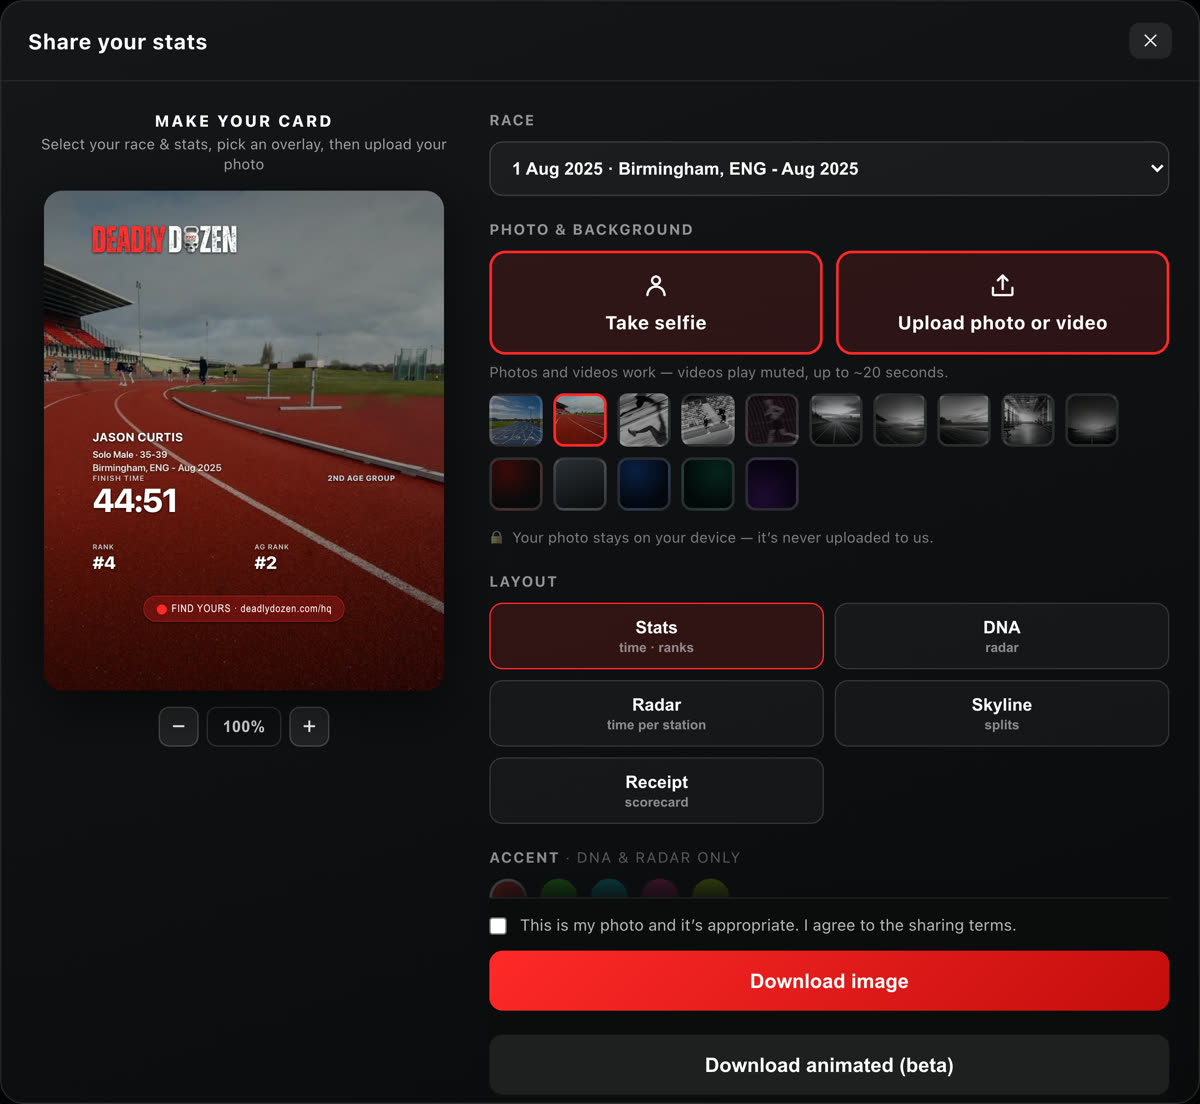Switch to the DNA radar layout

tap(1002, 636)
